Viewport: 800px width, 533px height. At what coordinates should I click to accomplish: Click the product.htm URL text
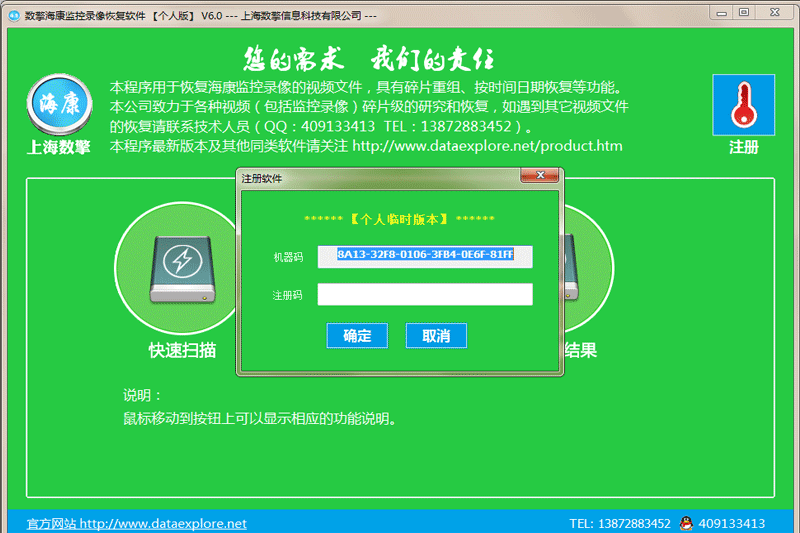coord(487,146)
